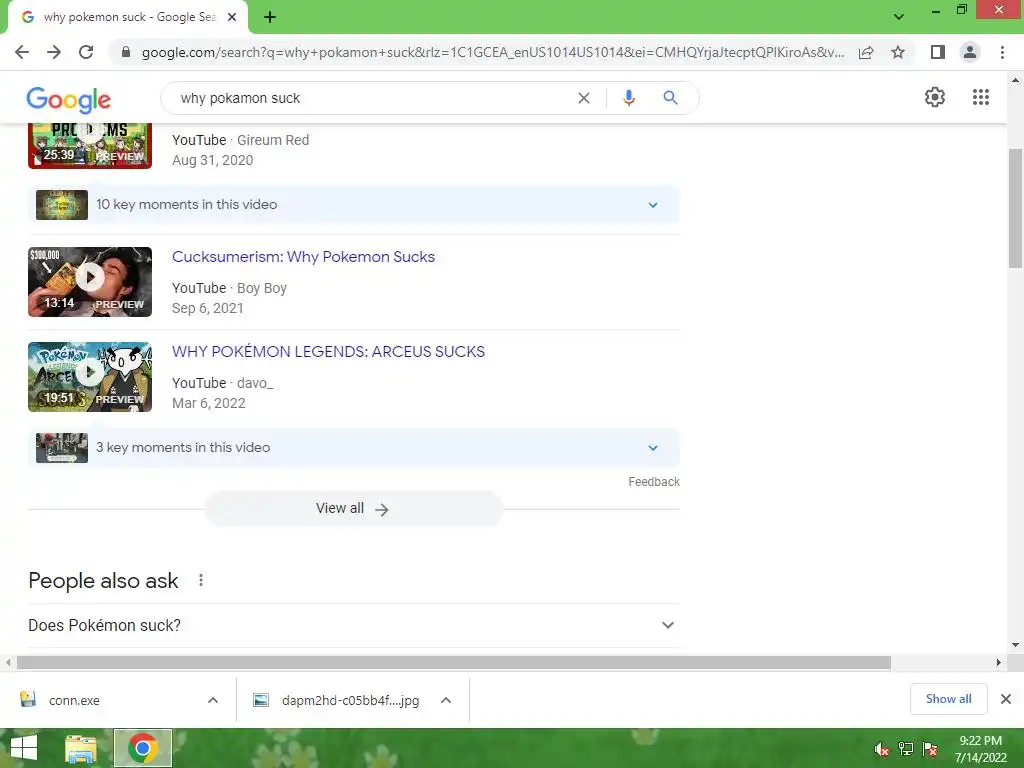The width and height of the screenshot is (1024, 768).
Task: Play the 25:39 video thumbnail
Action: coord(90,145)
